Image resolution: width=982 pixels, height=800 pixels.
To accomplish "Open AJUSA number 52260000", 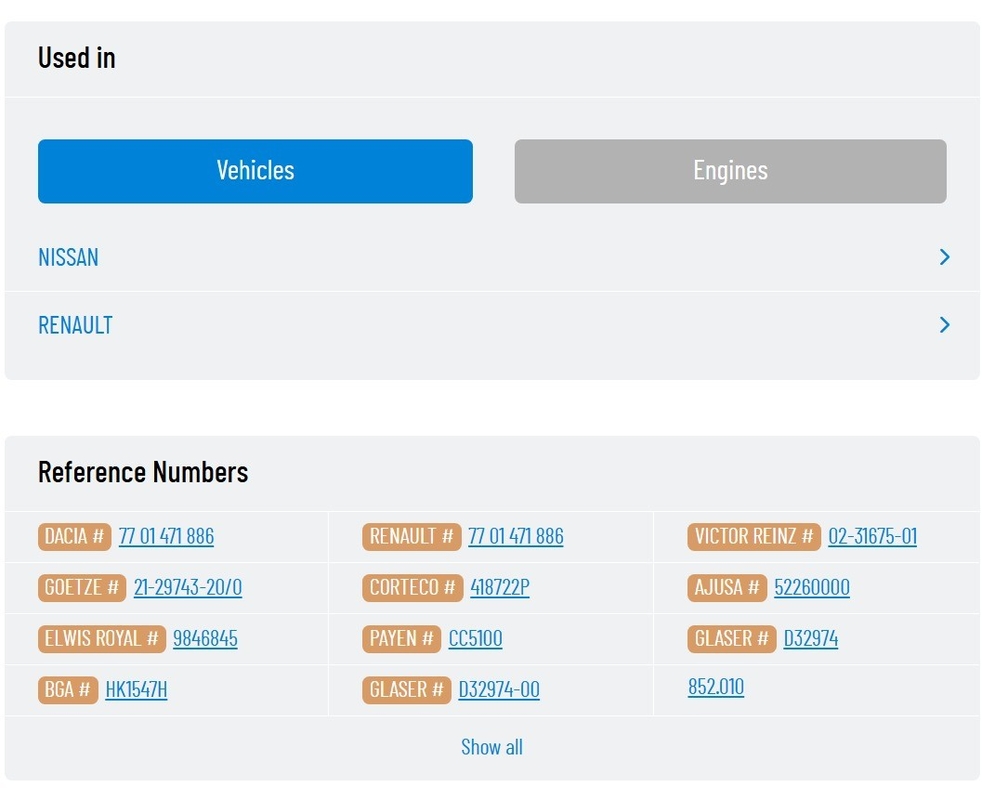I will tap(812, 588).
